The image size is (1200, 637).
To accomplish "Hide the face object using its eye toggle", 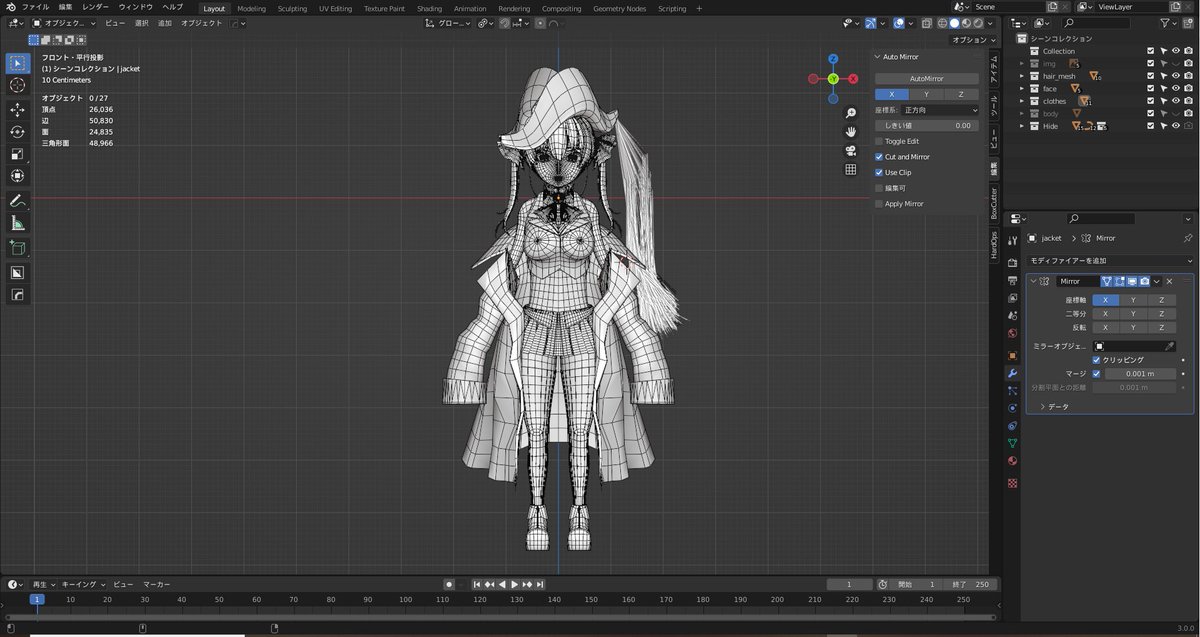I will coord(1176,88).
